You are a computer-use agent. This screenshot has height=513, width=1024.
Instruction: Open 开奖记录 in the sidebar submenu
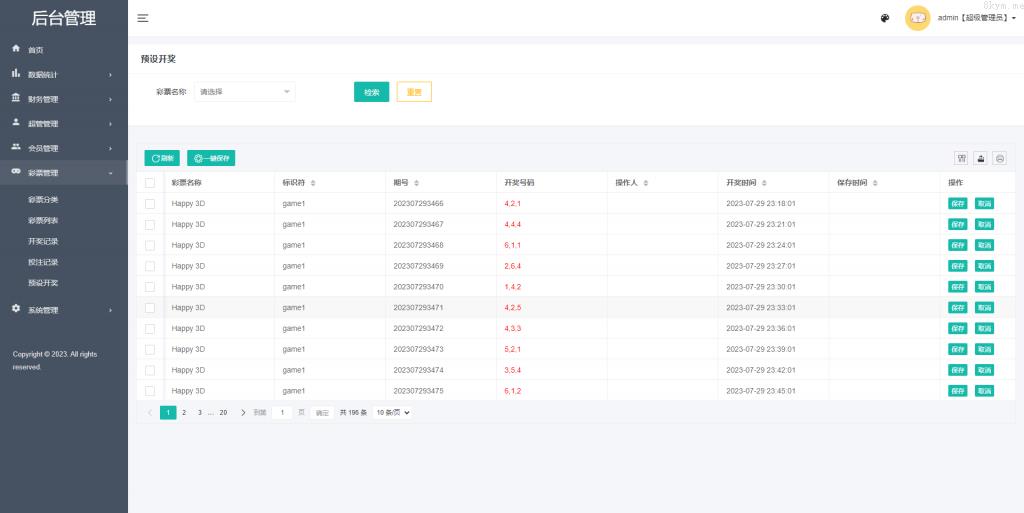(43, 241)
